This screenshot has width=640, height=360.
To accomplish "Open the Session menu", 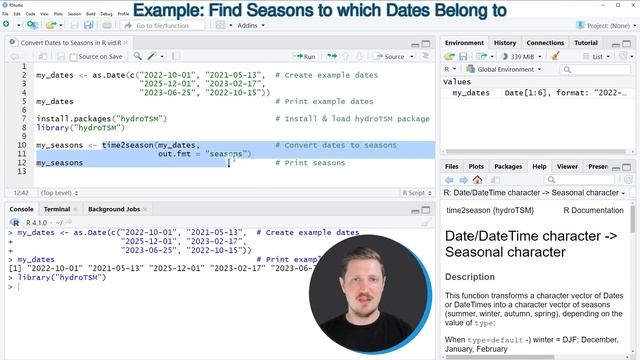I will 74,14.
